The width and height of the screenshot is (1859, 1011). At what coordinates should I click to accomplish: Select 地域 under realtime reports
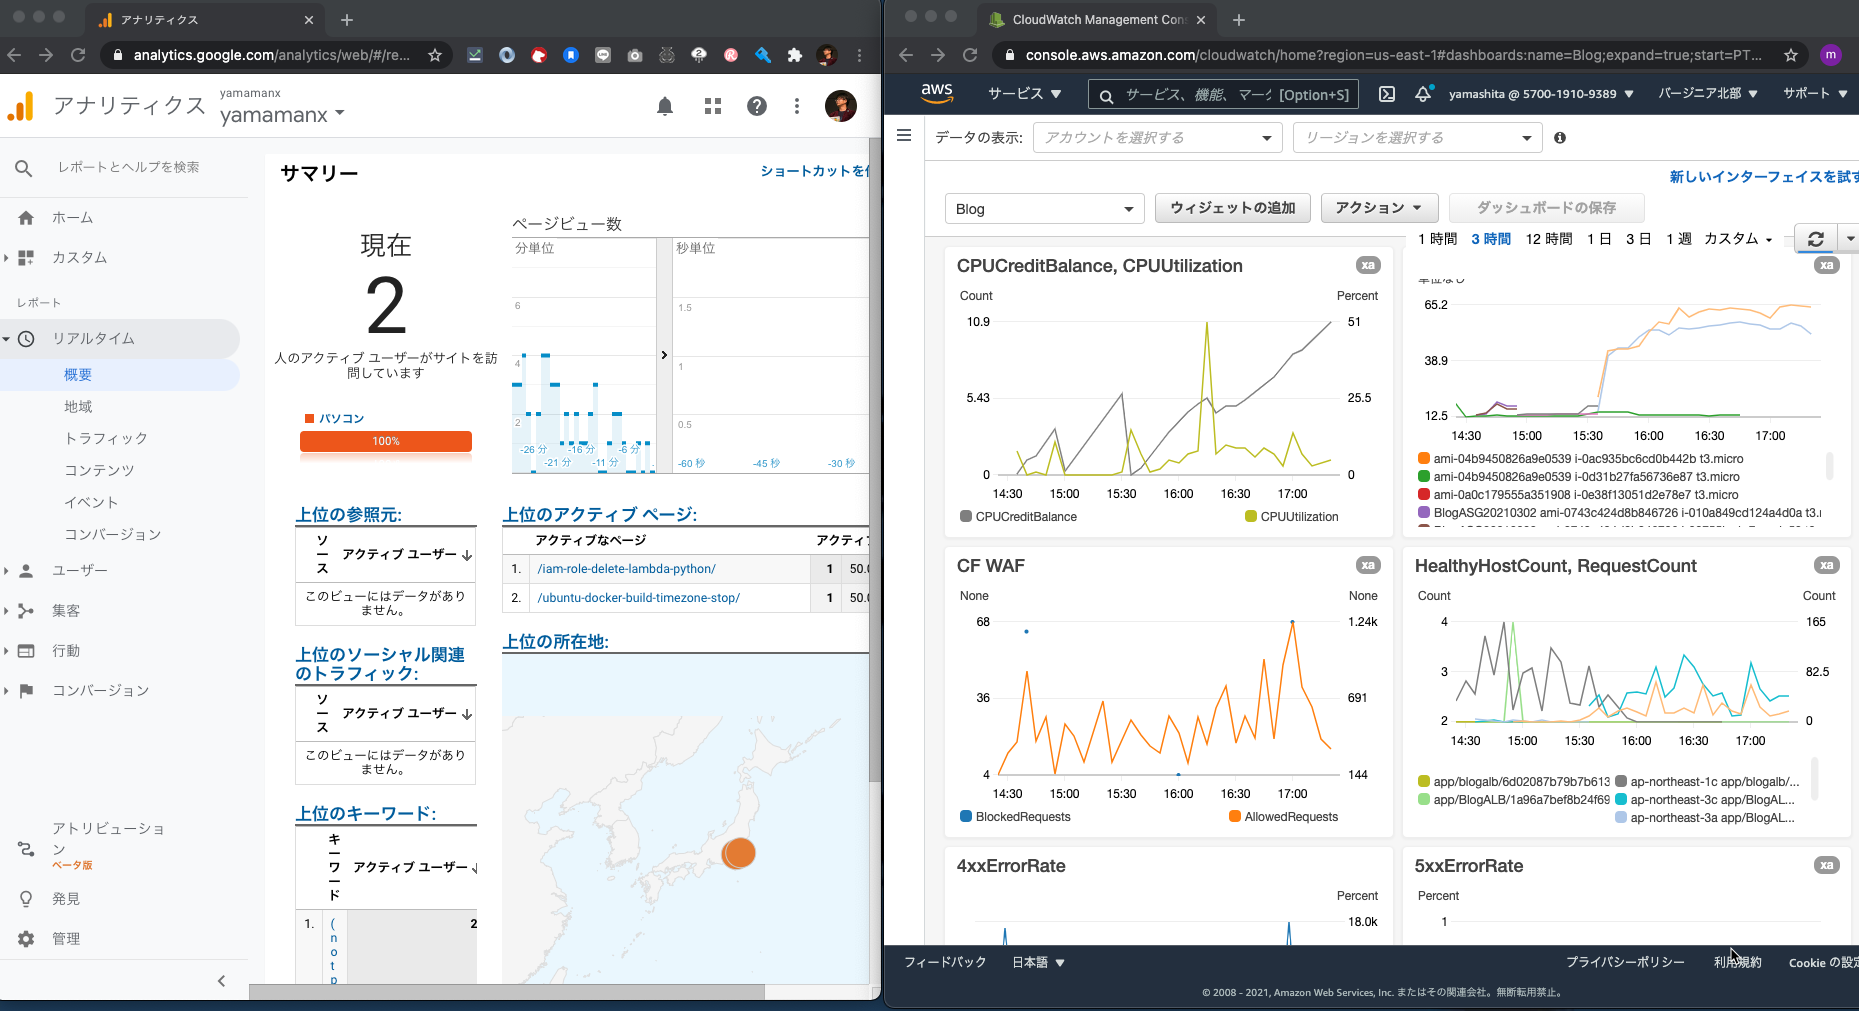click(78, 407)
